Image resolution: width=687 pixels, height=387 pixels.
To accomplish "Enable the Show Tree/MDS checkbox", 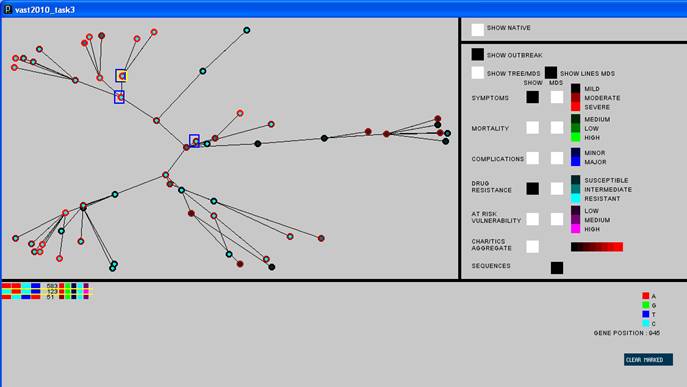I will pyautogui.click(x=478, y=73).
